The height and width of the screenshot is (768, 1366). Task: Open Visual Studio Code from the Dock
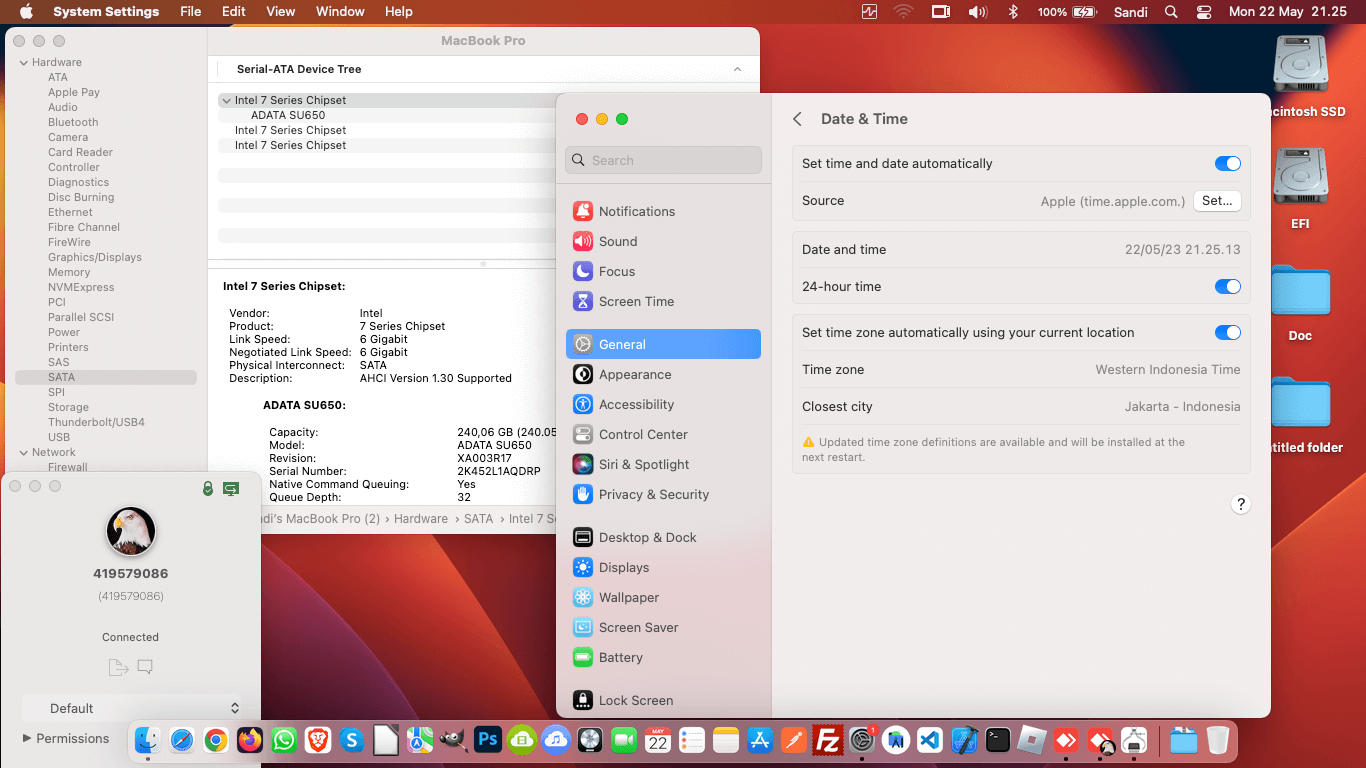929,740
